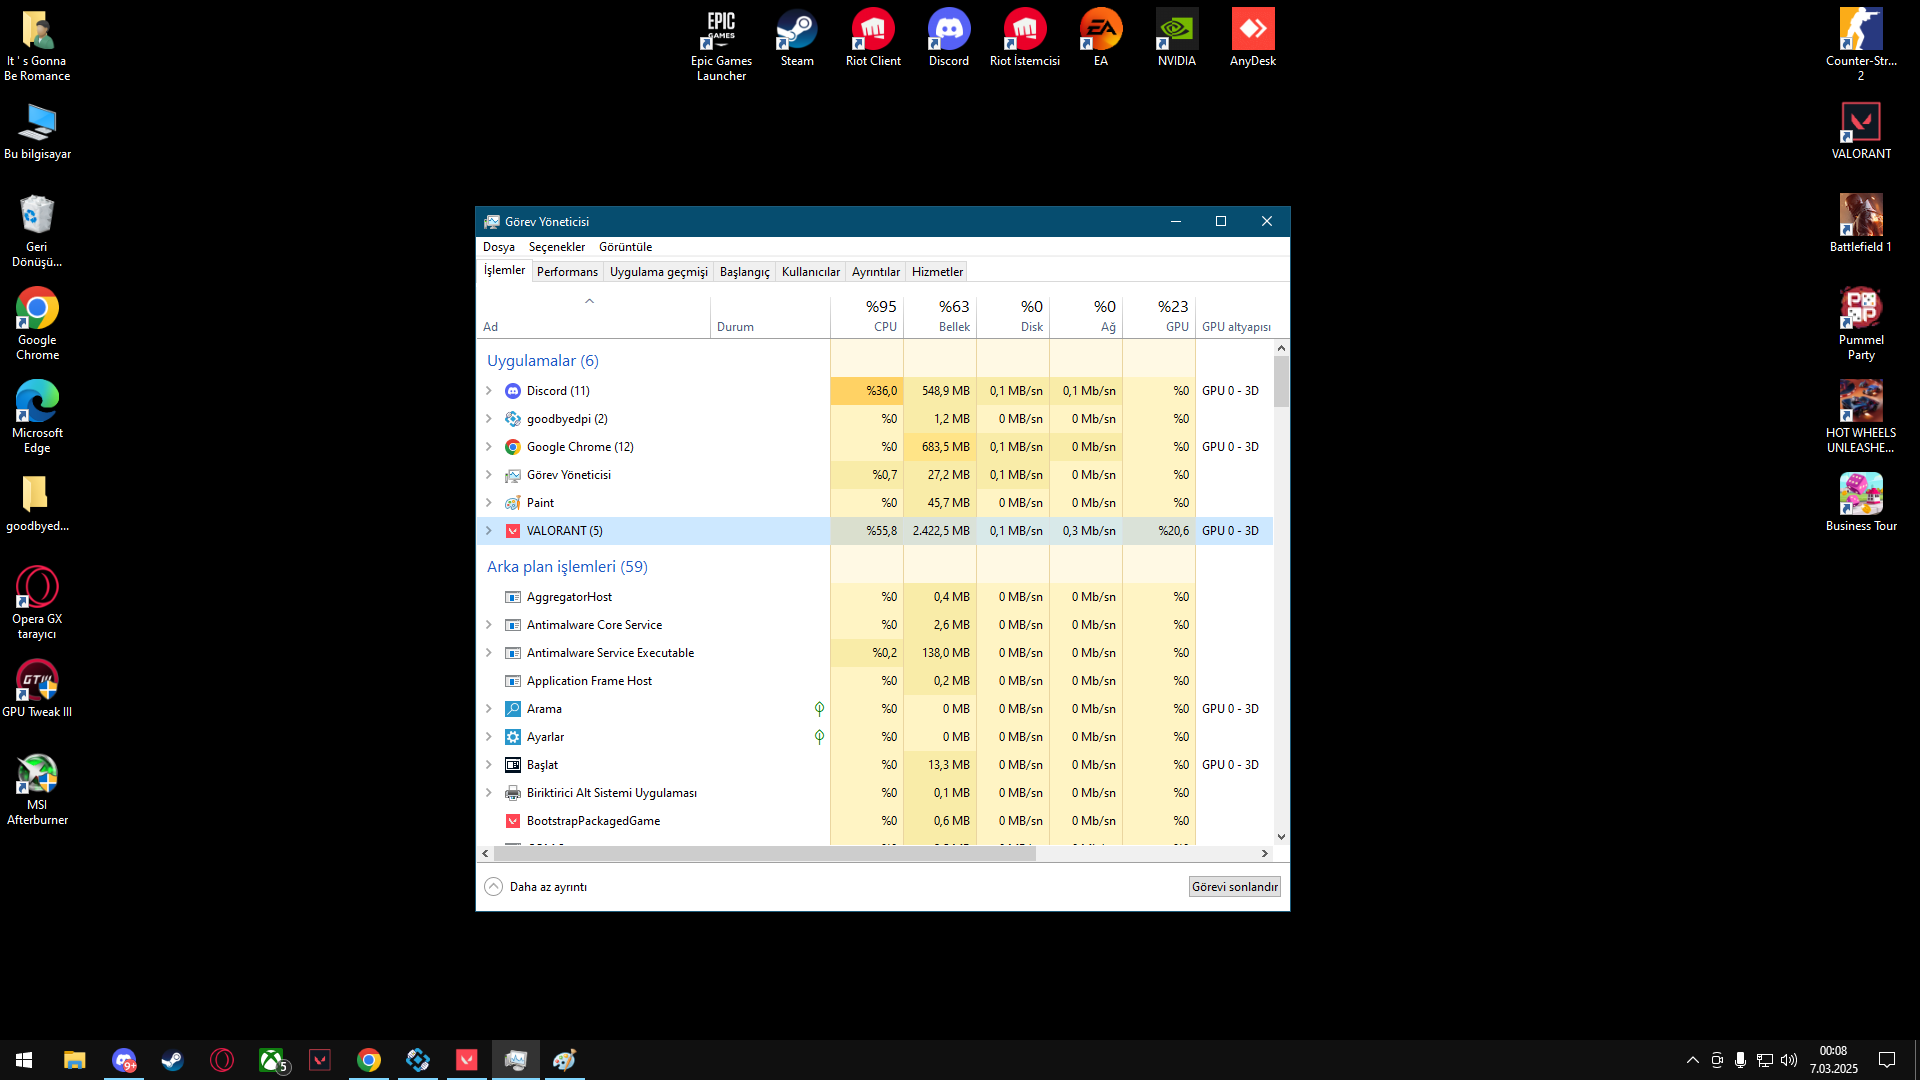Open the Riot İstemcisi desktop icon
Viewport: 1920px width, 1080px height.
tap(1025, 38)
